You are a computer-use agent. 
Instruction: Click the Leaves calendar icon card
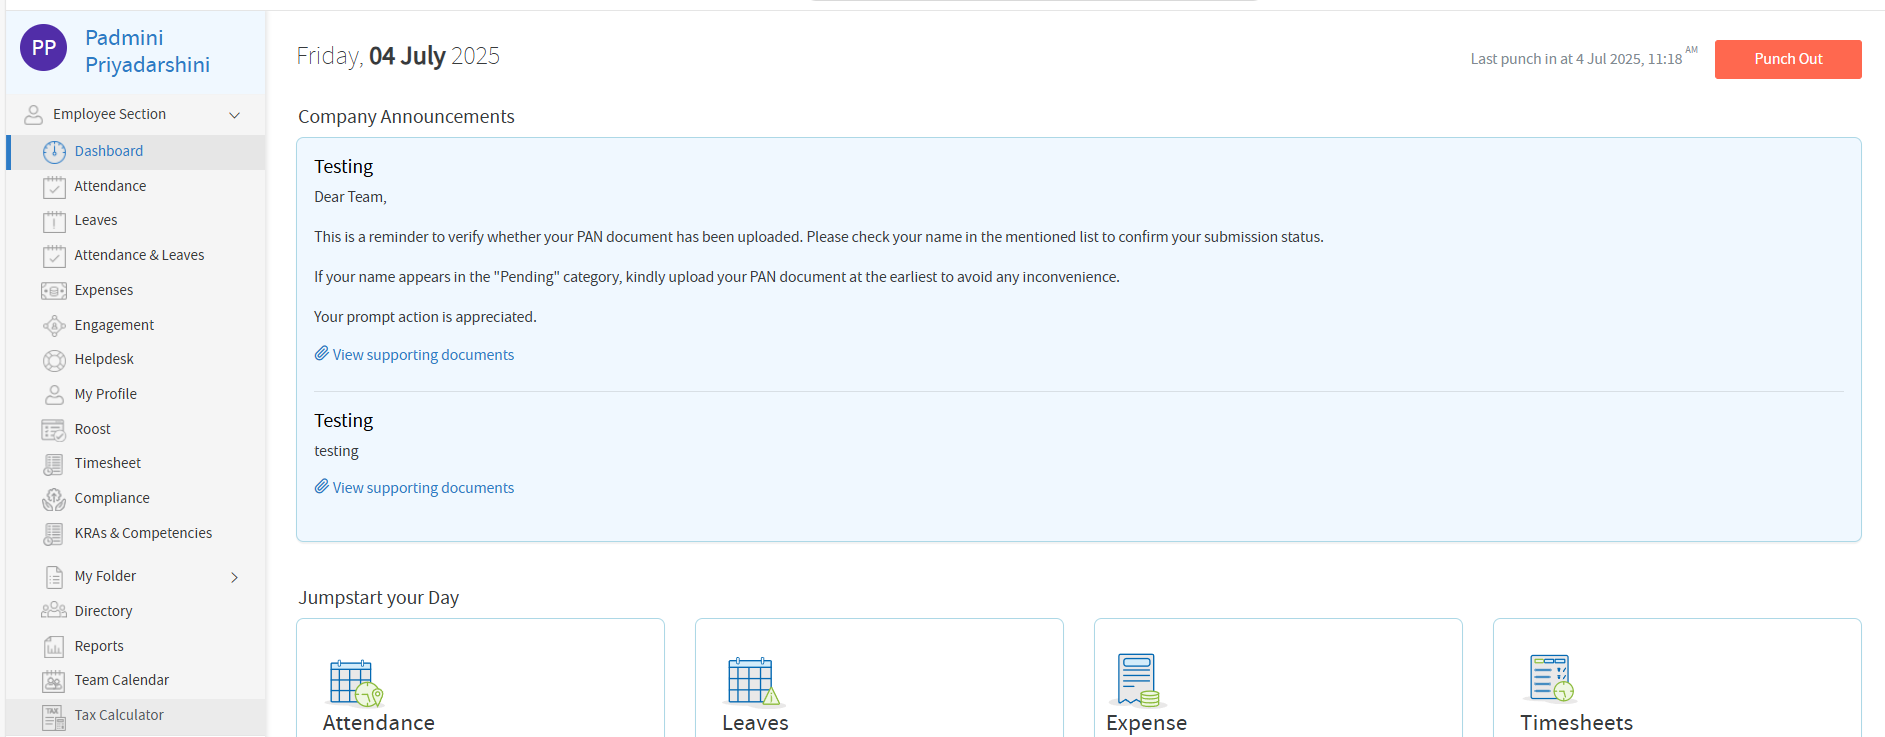point(753,682)
